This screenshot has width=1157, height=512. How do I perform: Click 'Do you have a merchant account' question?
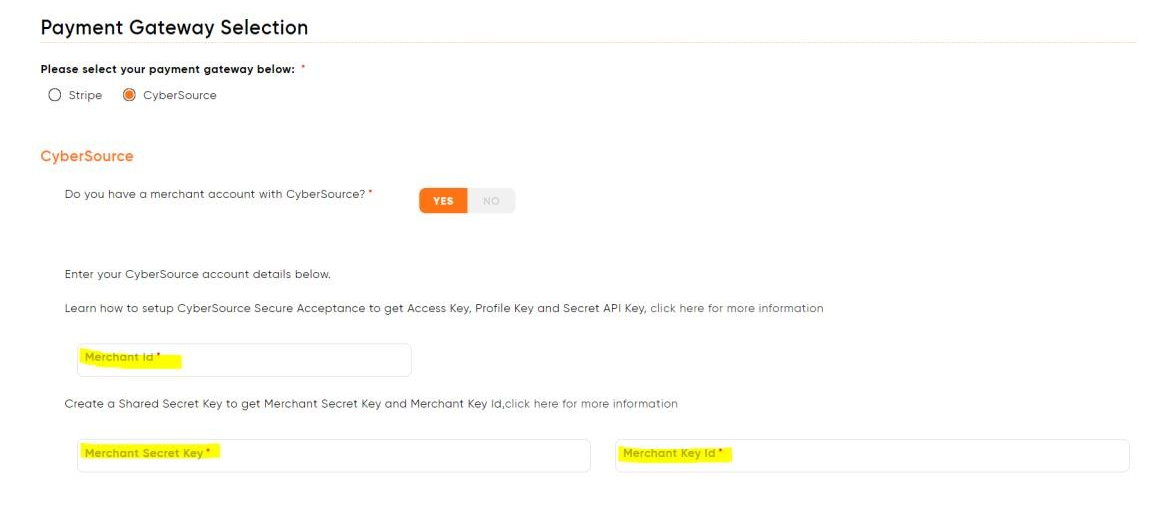coord(215,195)
